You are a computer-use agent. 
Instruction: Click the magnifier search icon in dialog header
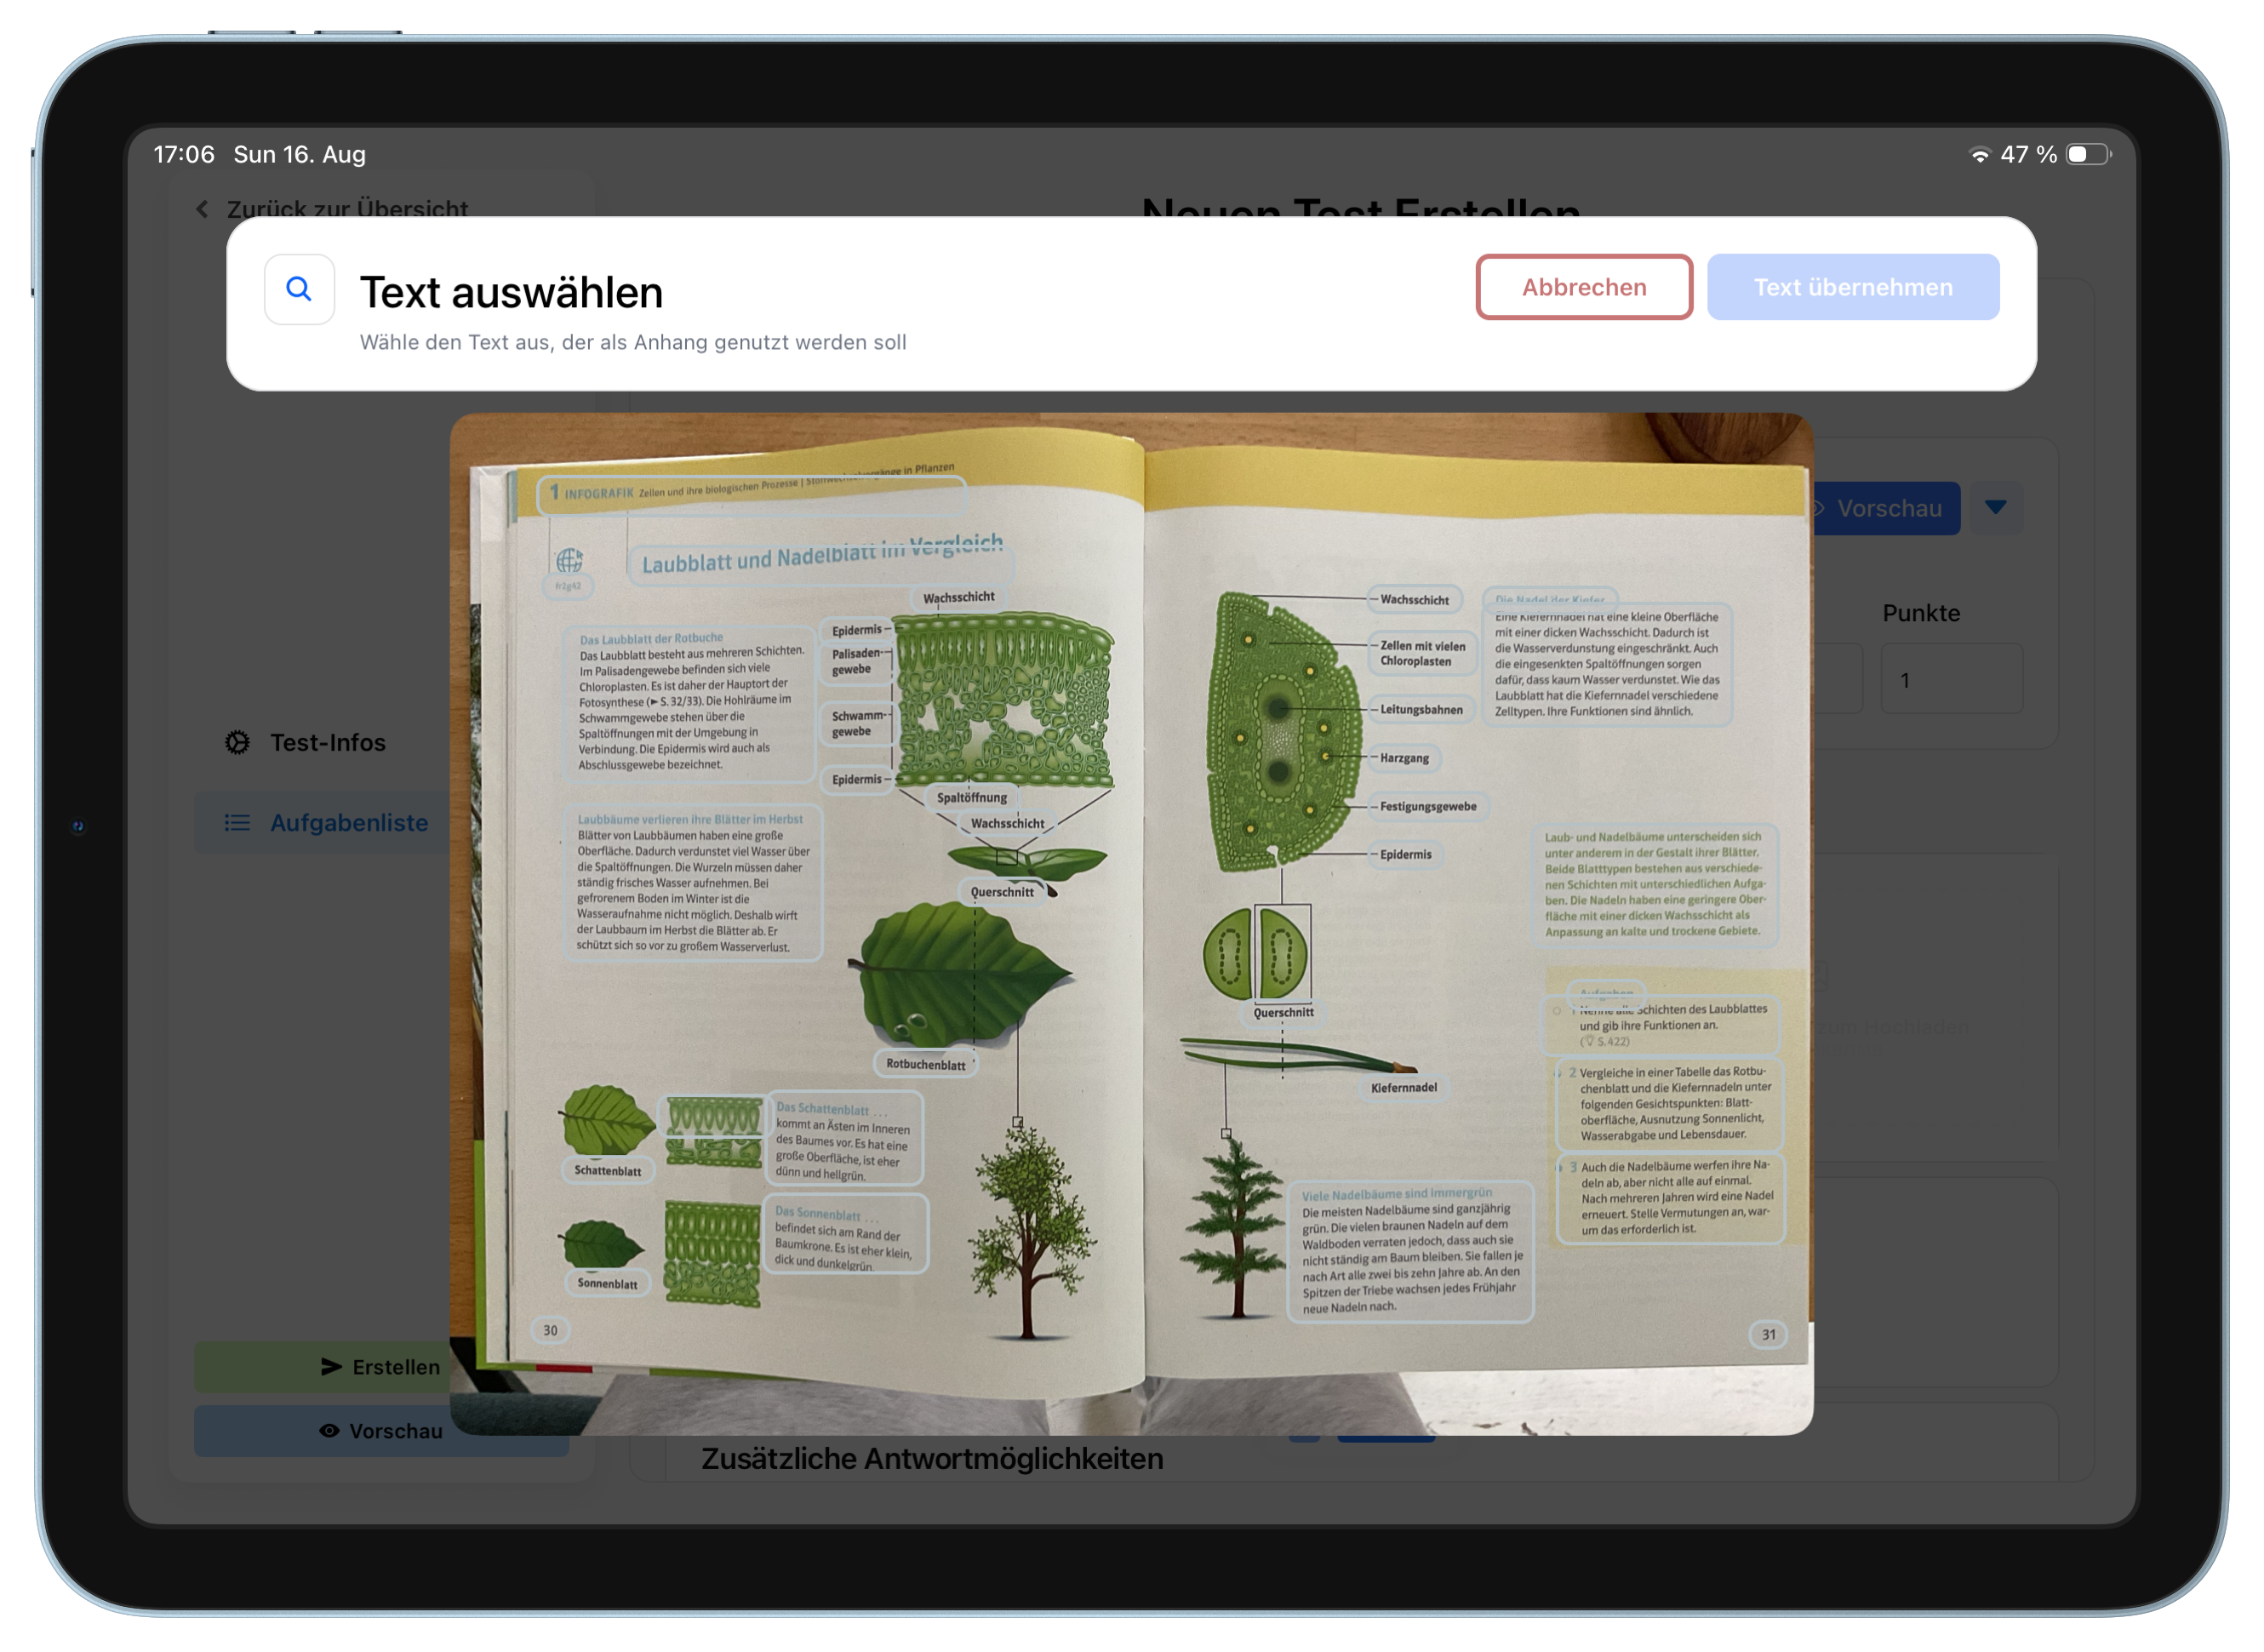[x=299, y=290]
